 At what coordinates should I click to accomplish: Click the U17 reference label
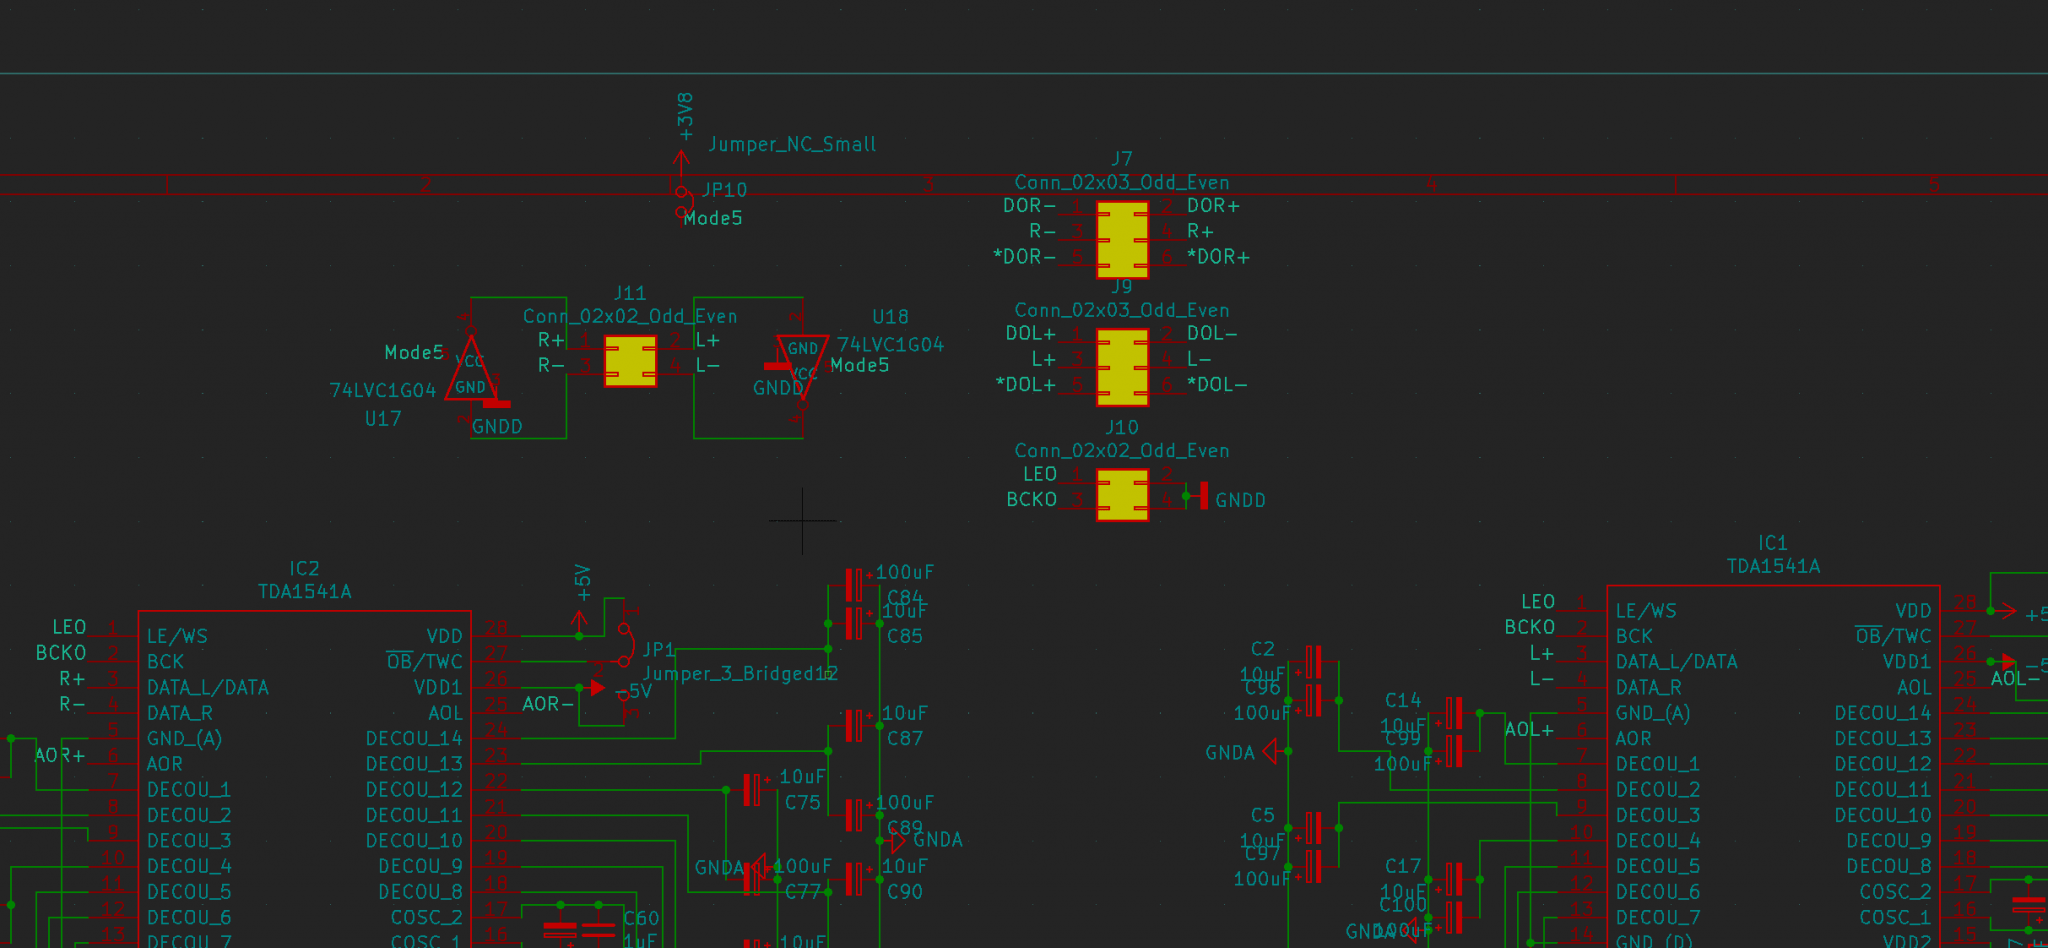tap(383, 419)
